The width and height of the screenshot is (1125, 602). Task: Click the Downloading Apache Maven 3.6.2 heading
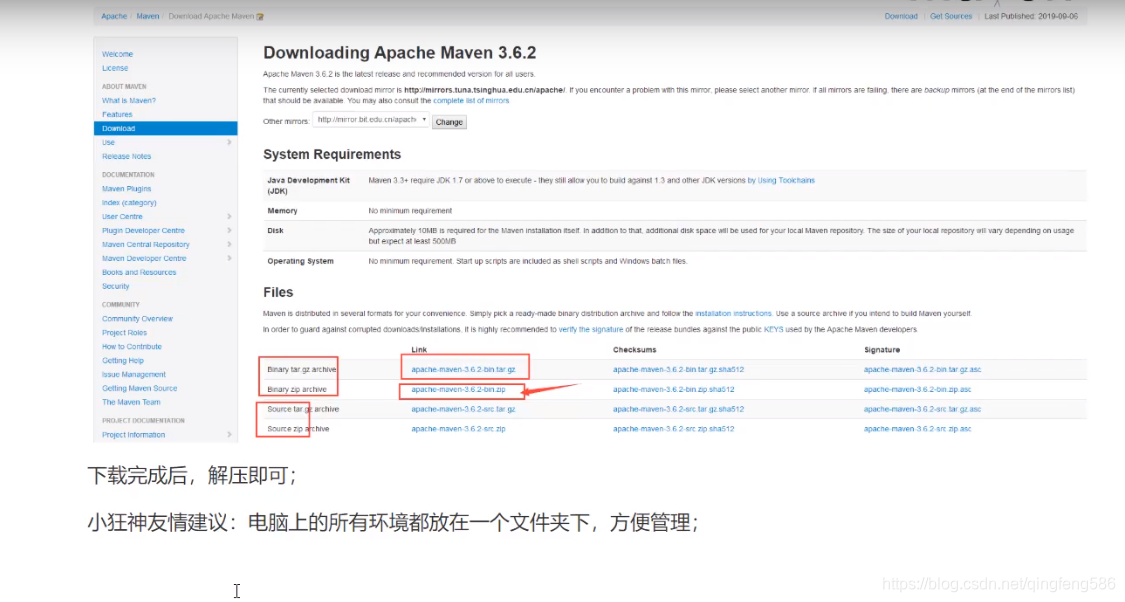click(x=400, y=53)
